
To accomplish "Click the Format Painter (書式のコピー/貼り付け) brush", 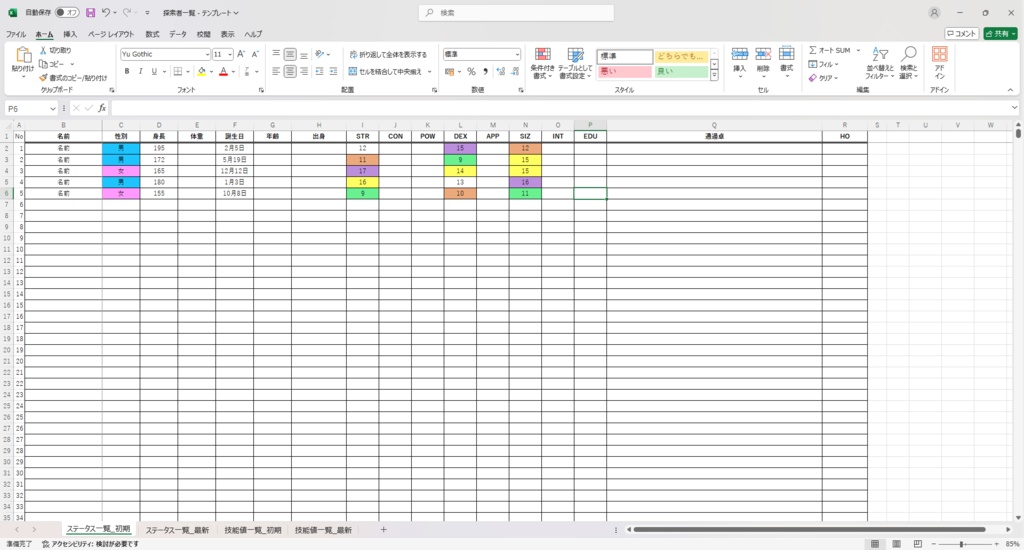I will pyautogui.click(x=43, y=78).
